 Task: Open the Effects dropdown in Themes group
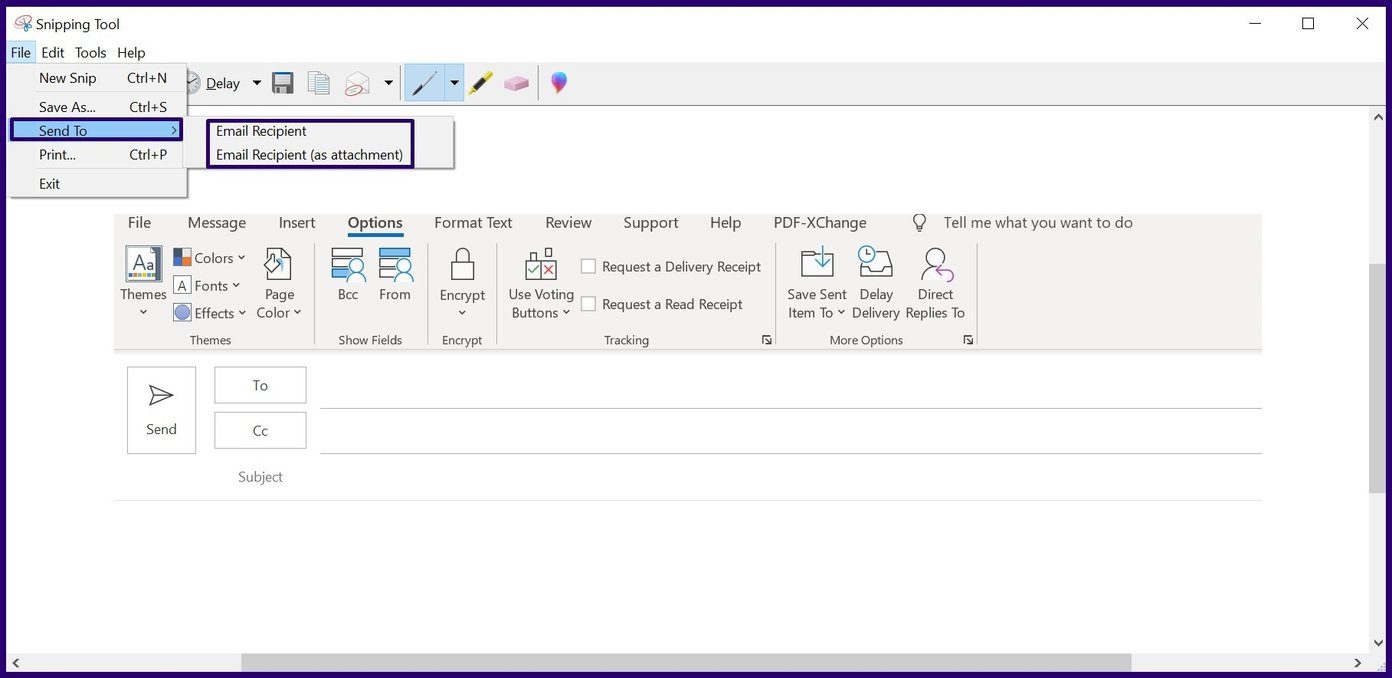tap(210, 313)
